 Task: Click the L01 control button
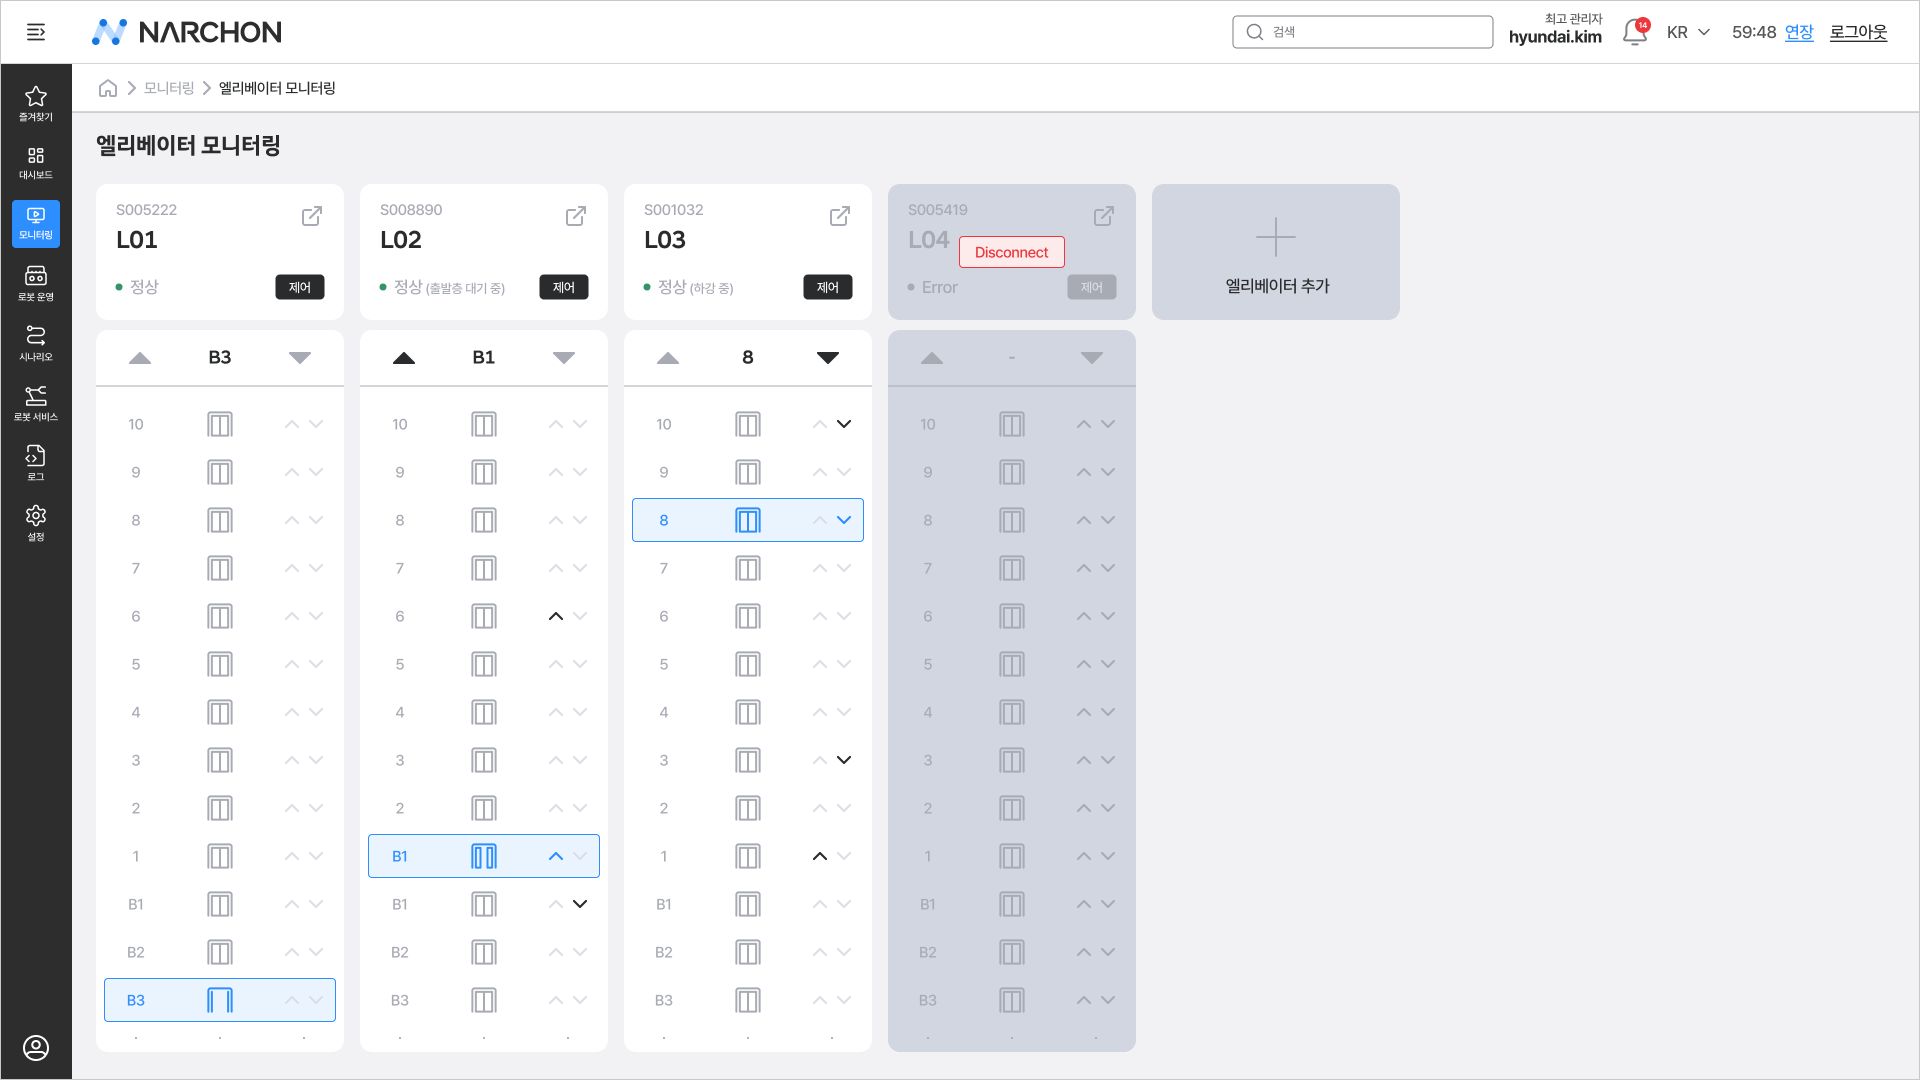point(300,287)
